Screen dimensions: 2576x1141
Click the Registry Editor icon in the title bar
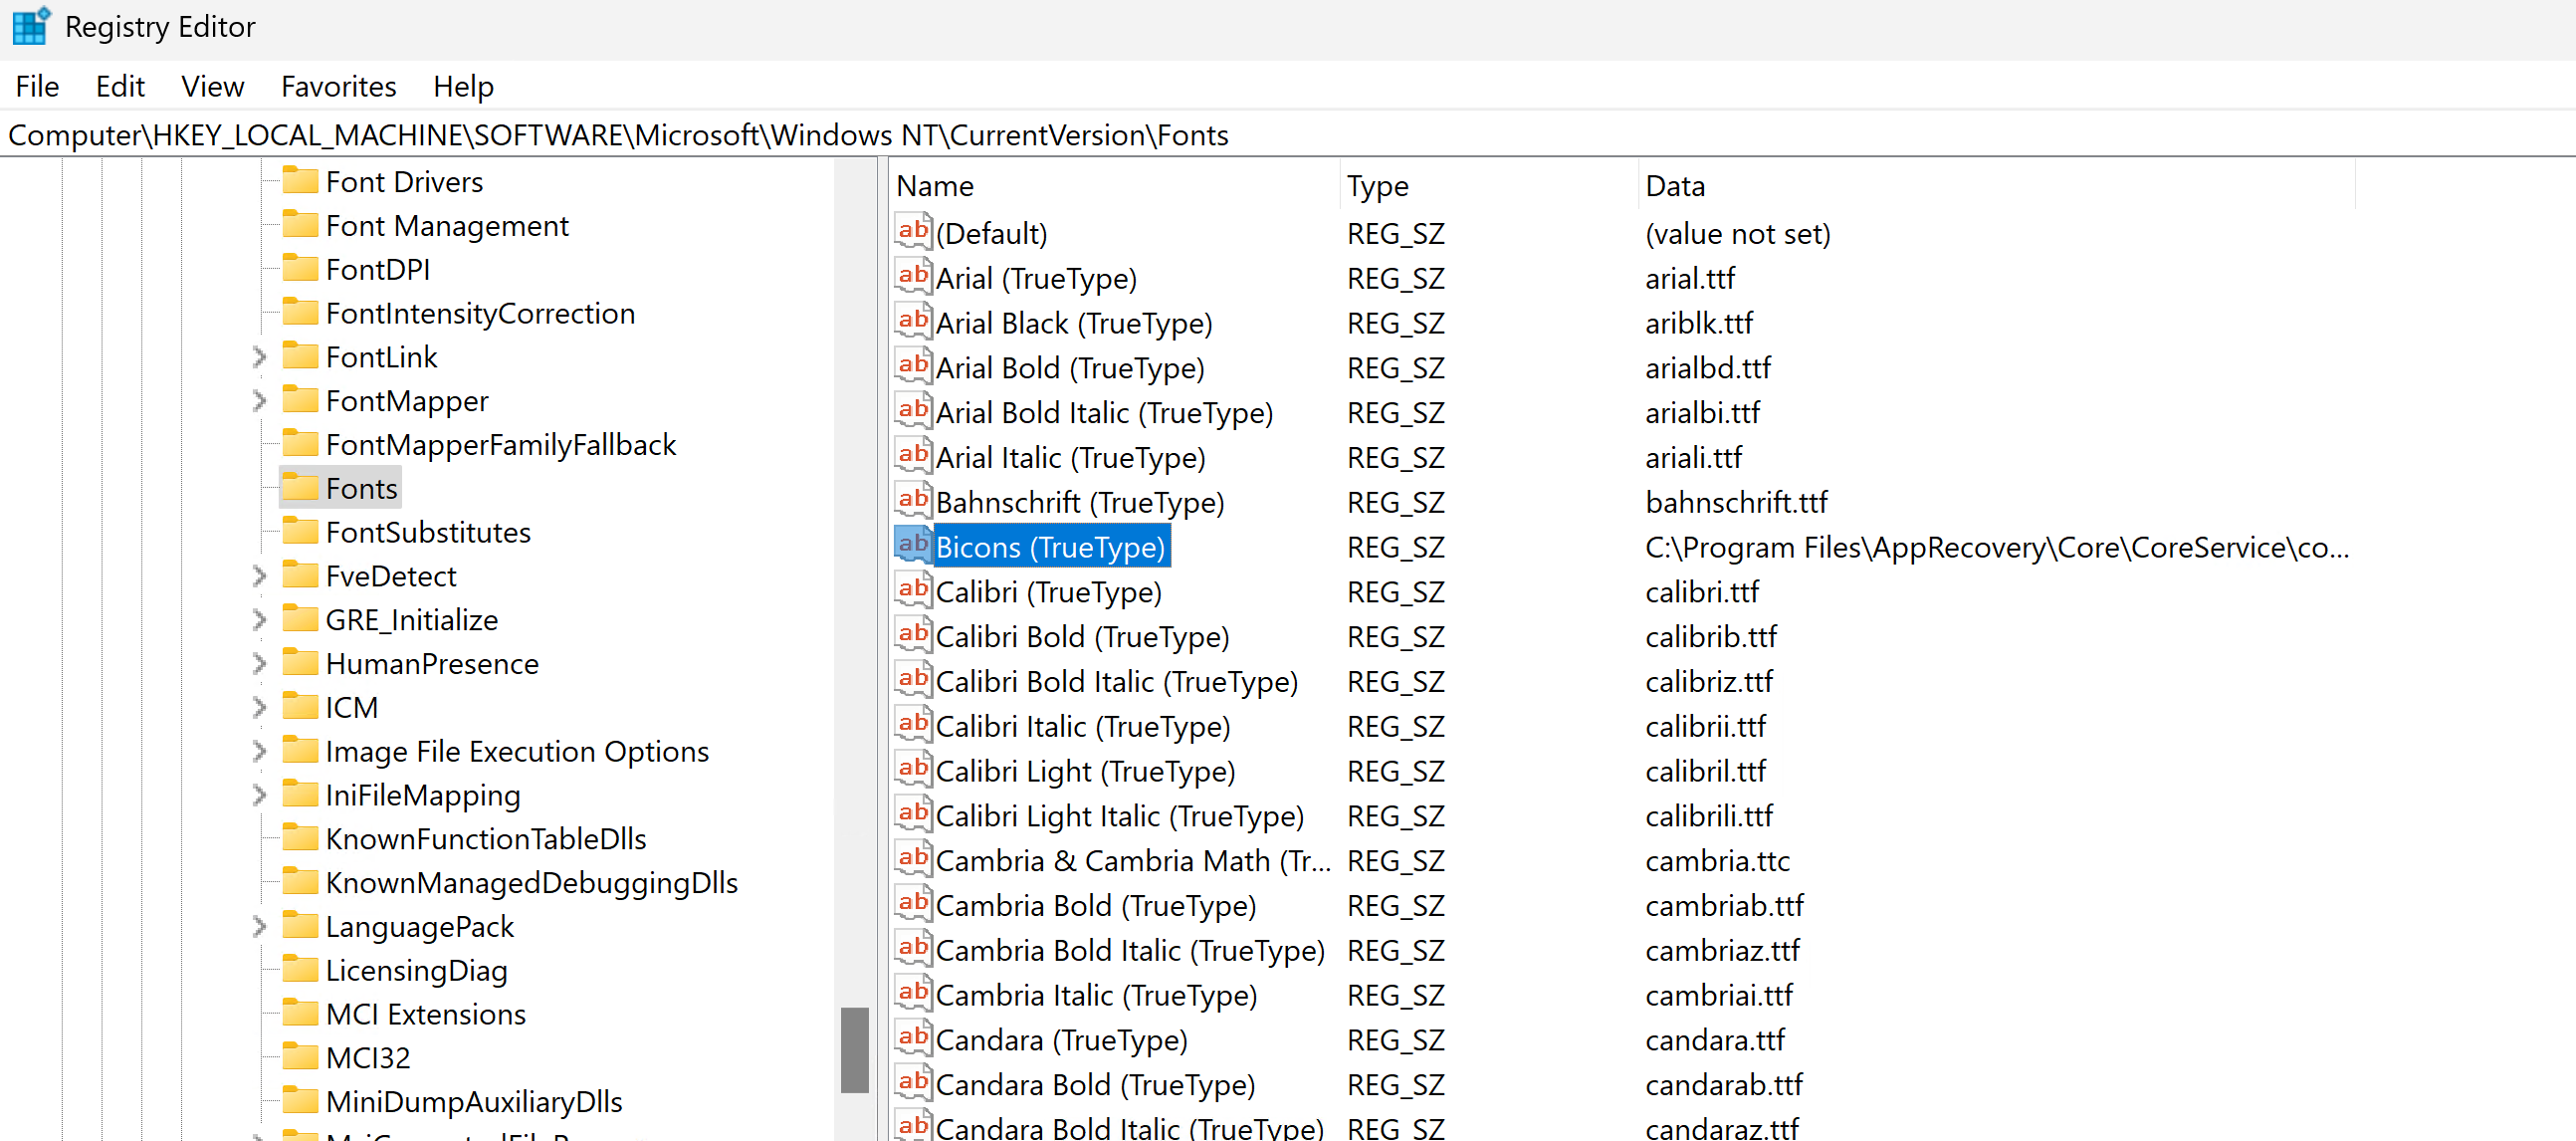point(30,26)
